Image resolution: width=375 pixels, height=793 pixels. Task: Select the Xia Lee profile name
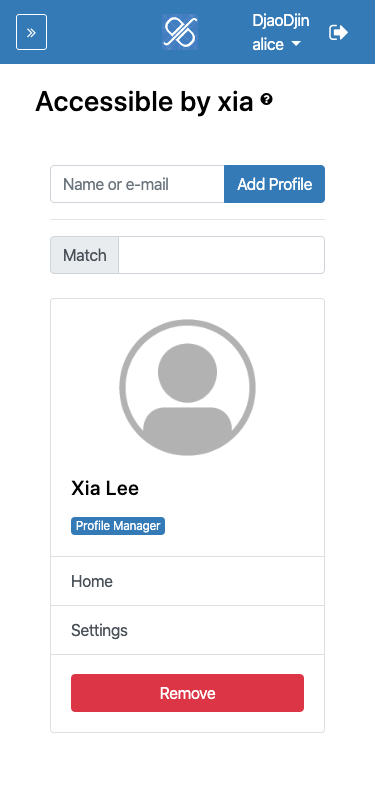click(x=105, y=489)
